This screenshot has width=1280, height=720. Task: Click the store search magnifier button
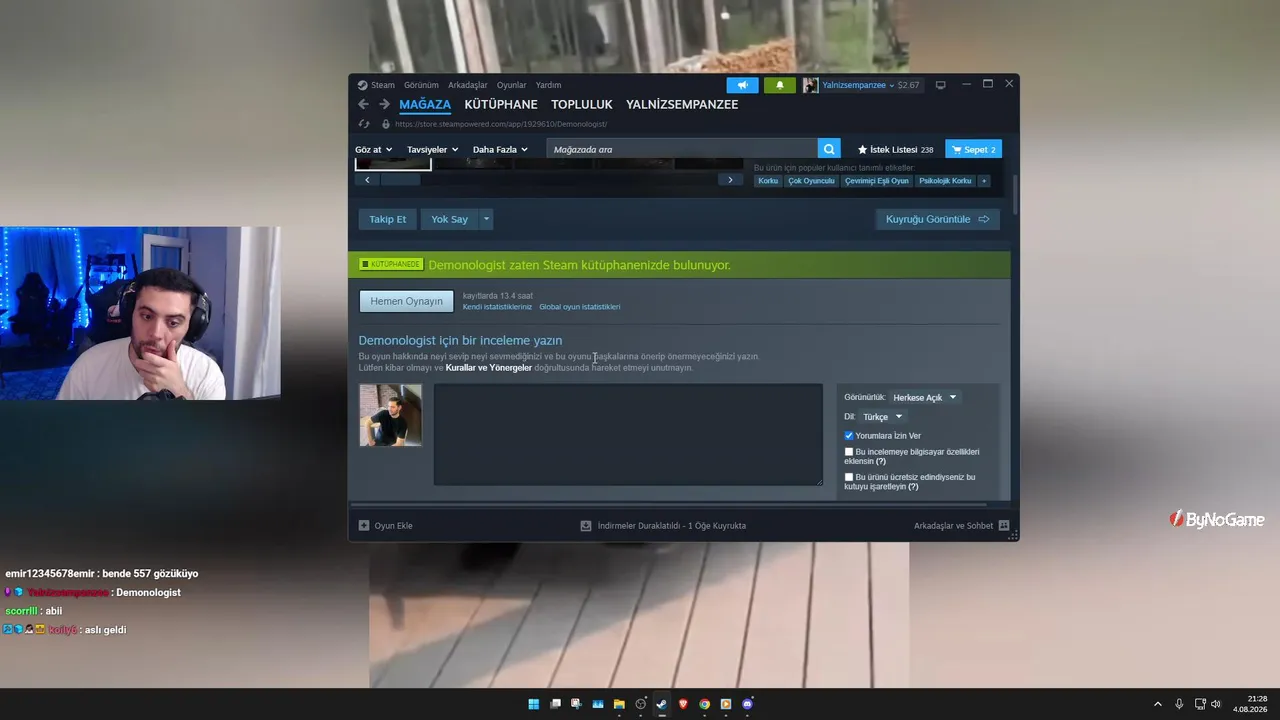(x=829, y=149)
